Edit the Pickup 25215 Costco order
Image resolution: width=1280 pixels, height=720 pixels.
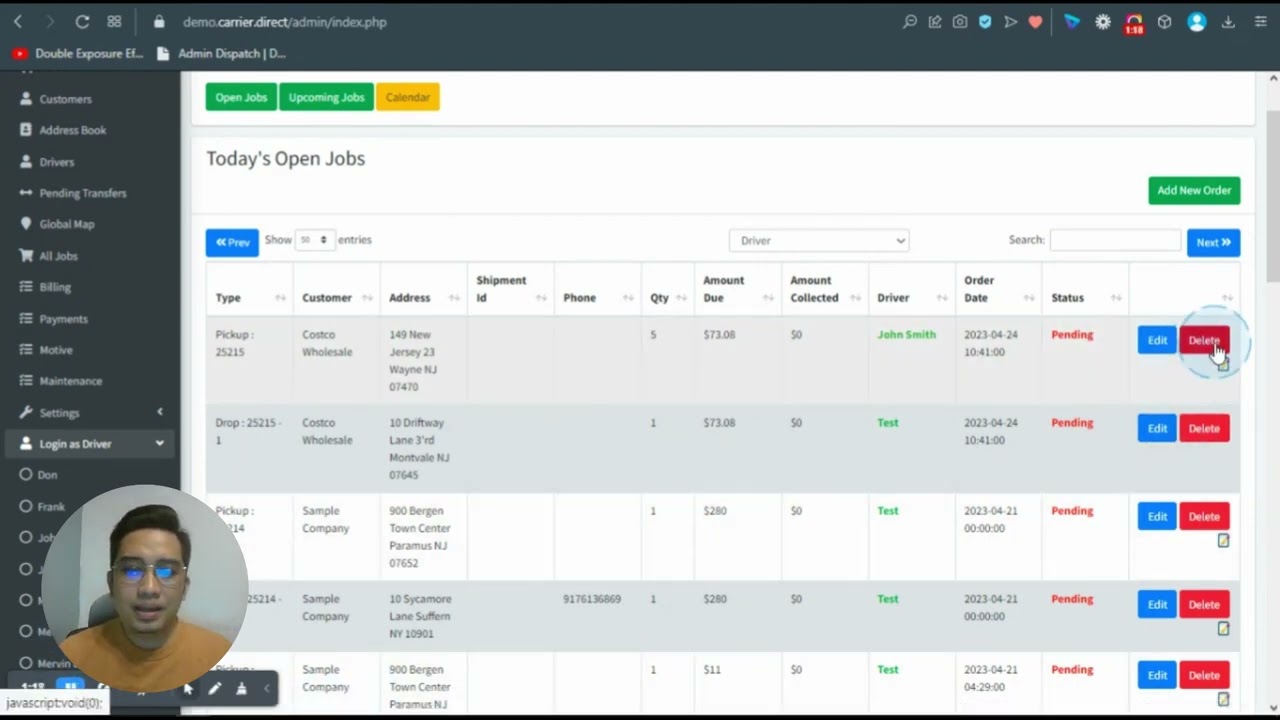pos(1157,340)
